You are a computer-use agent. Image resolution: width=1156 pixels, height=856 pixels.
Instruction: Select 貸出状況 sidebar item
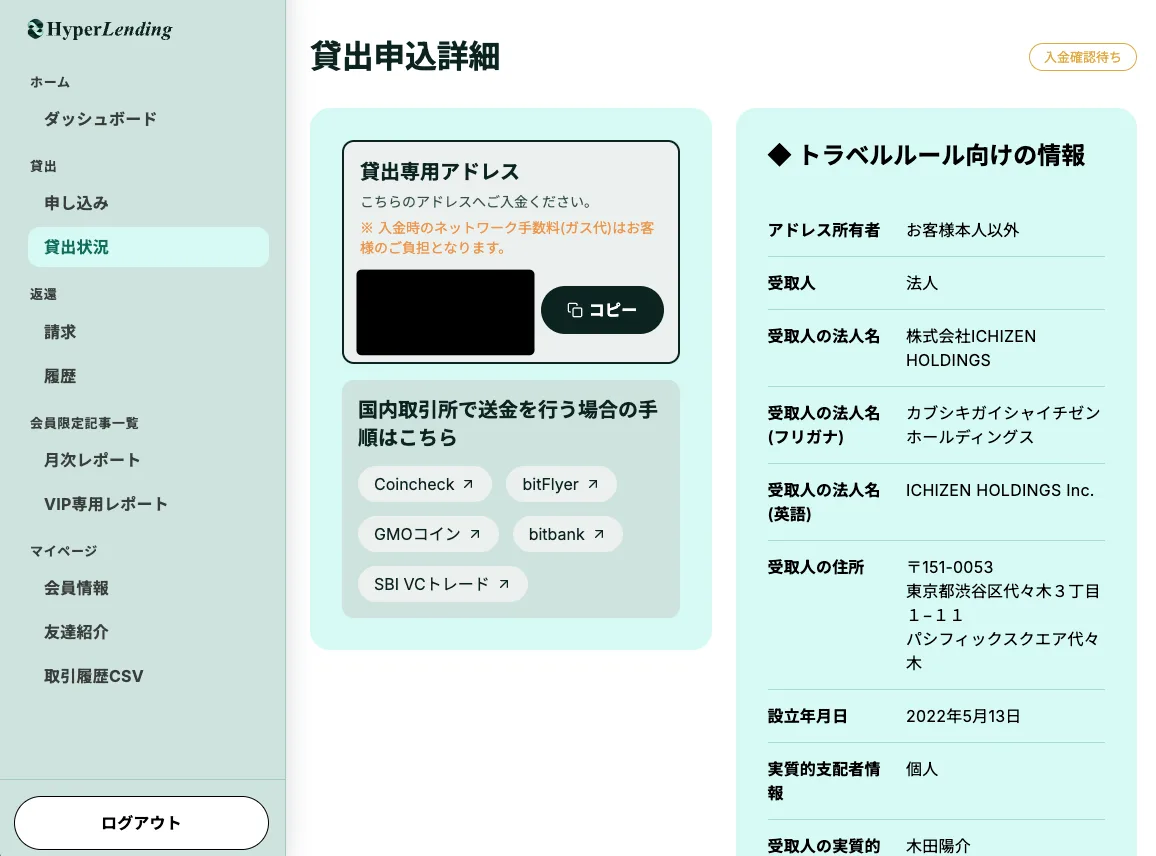(148, 247)
